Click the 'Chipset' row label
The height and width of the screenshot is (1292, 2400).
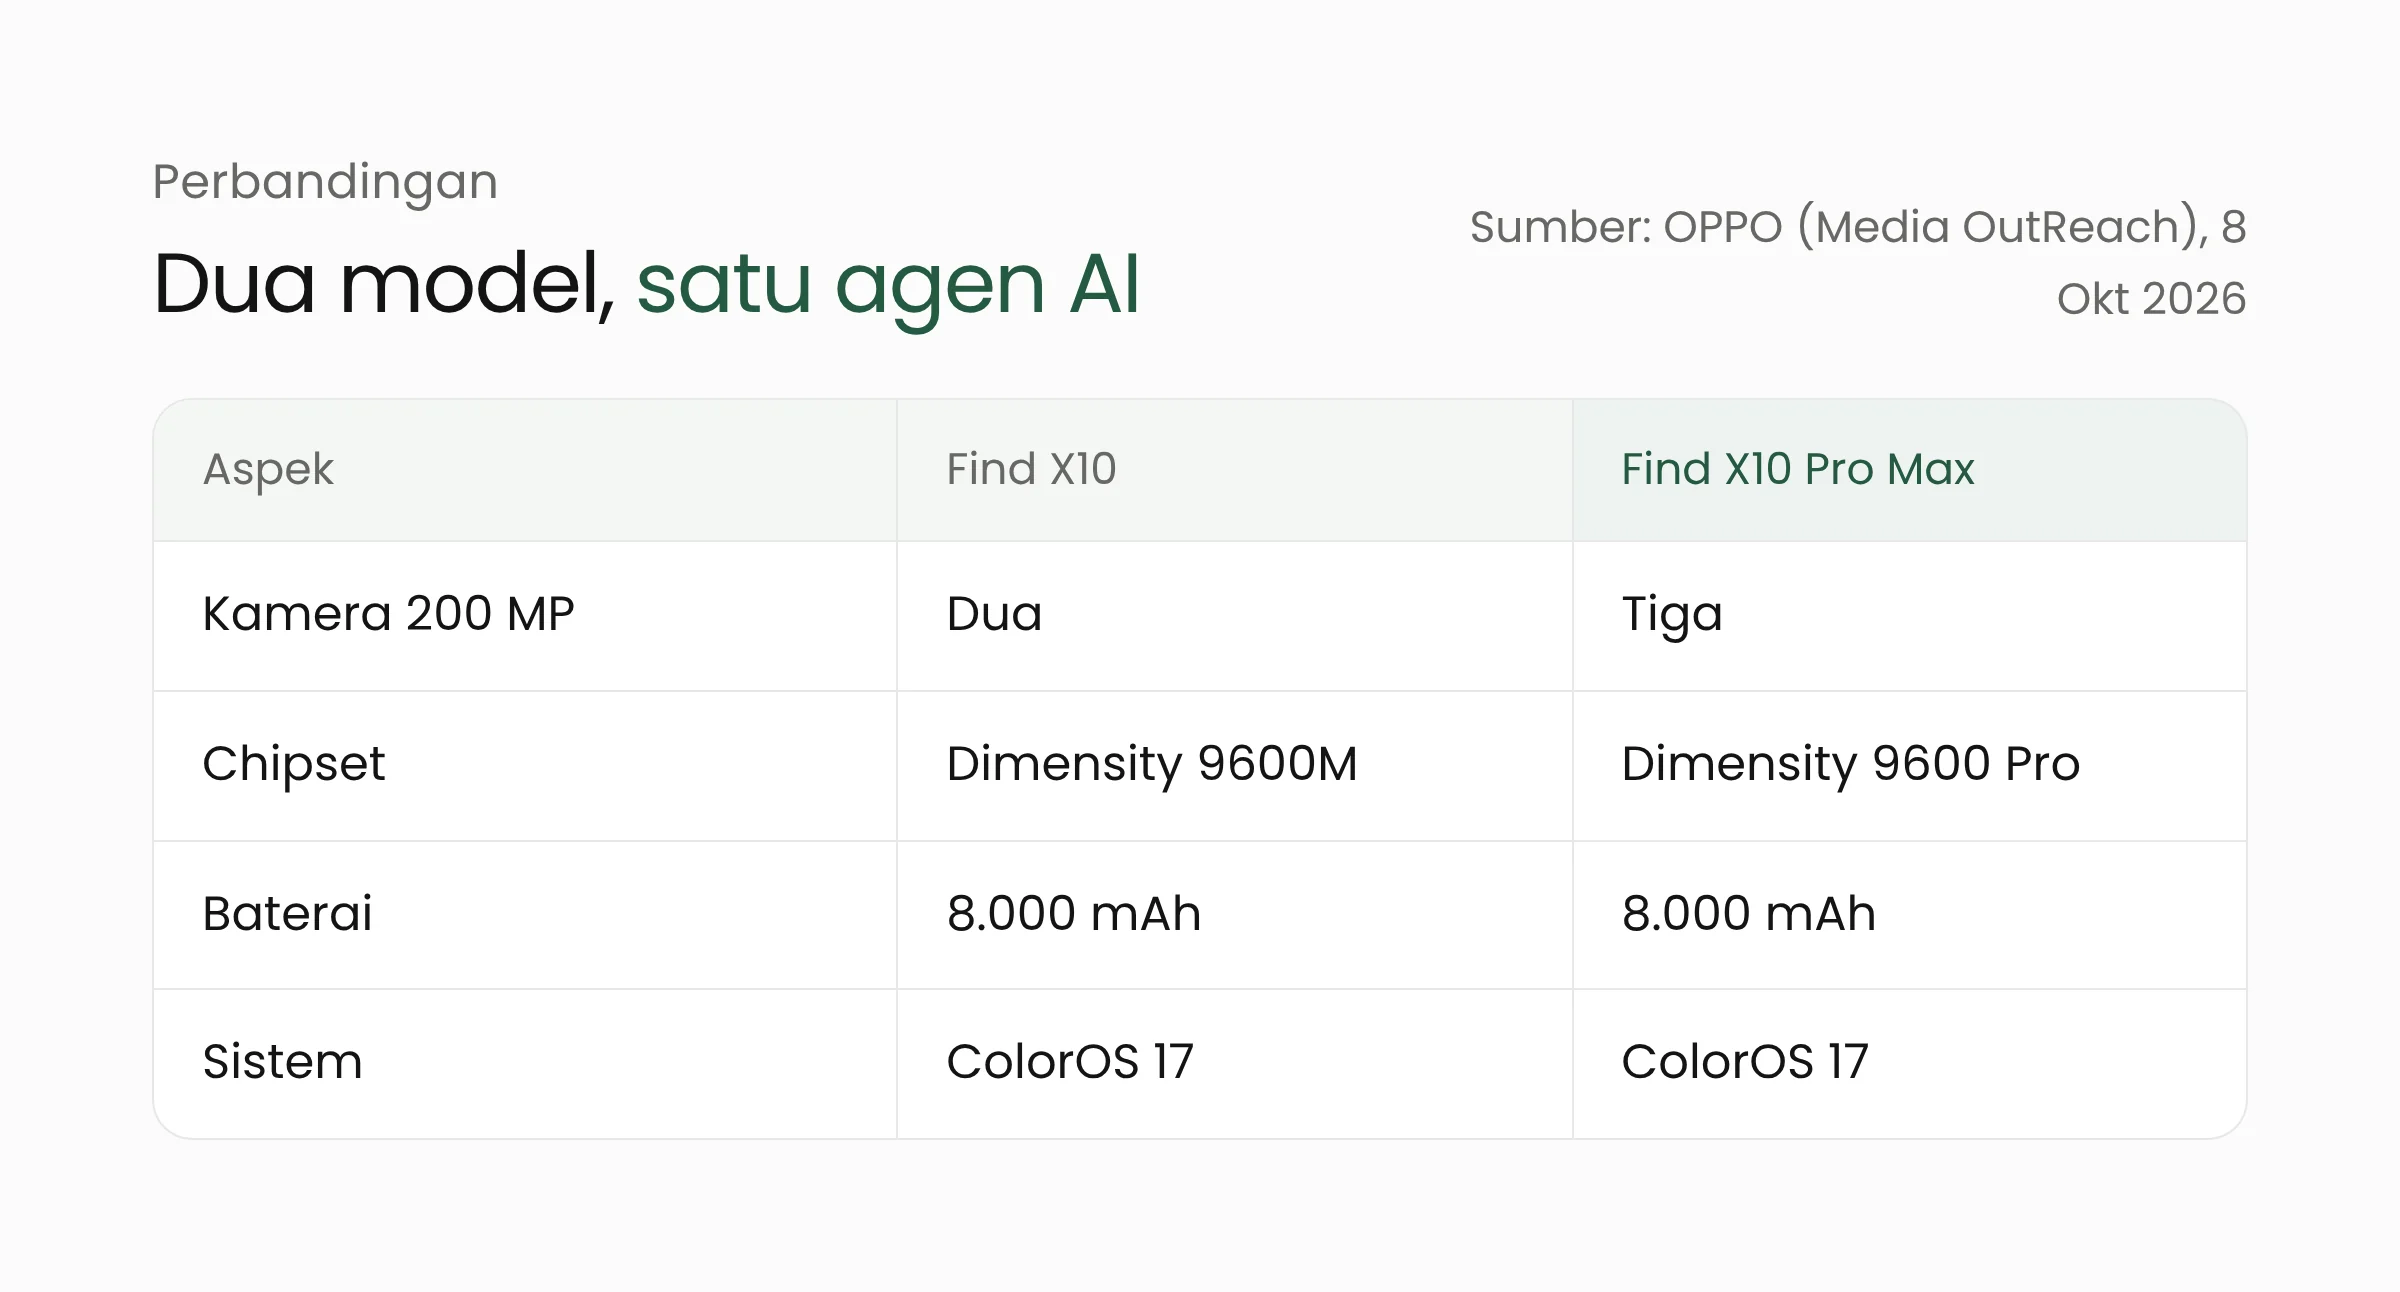[x=293, y=765]
